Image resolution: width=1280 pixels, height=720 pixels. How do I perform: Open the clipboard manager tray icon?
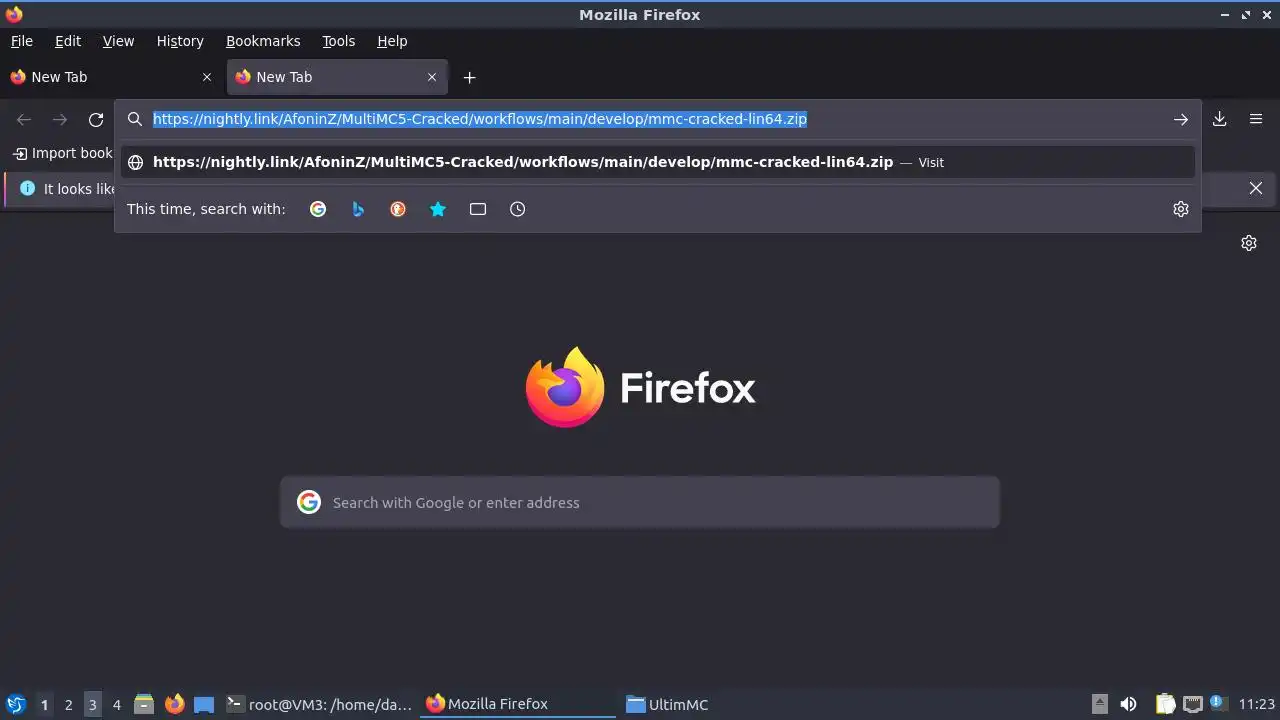click(x=1165, y=704)
